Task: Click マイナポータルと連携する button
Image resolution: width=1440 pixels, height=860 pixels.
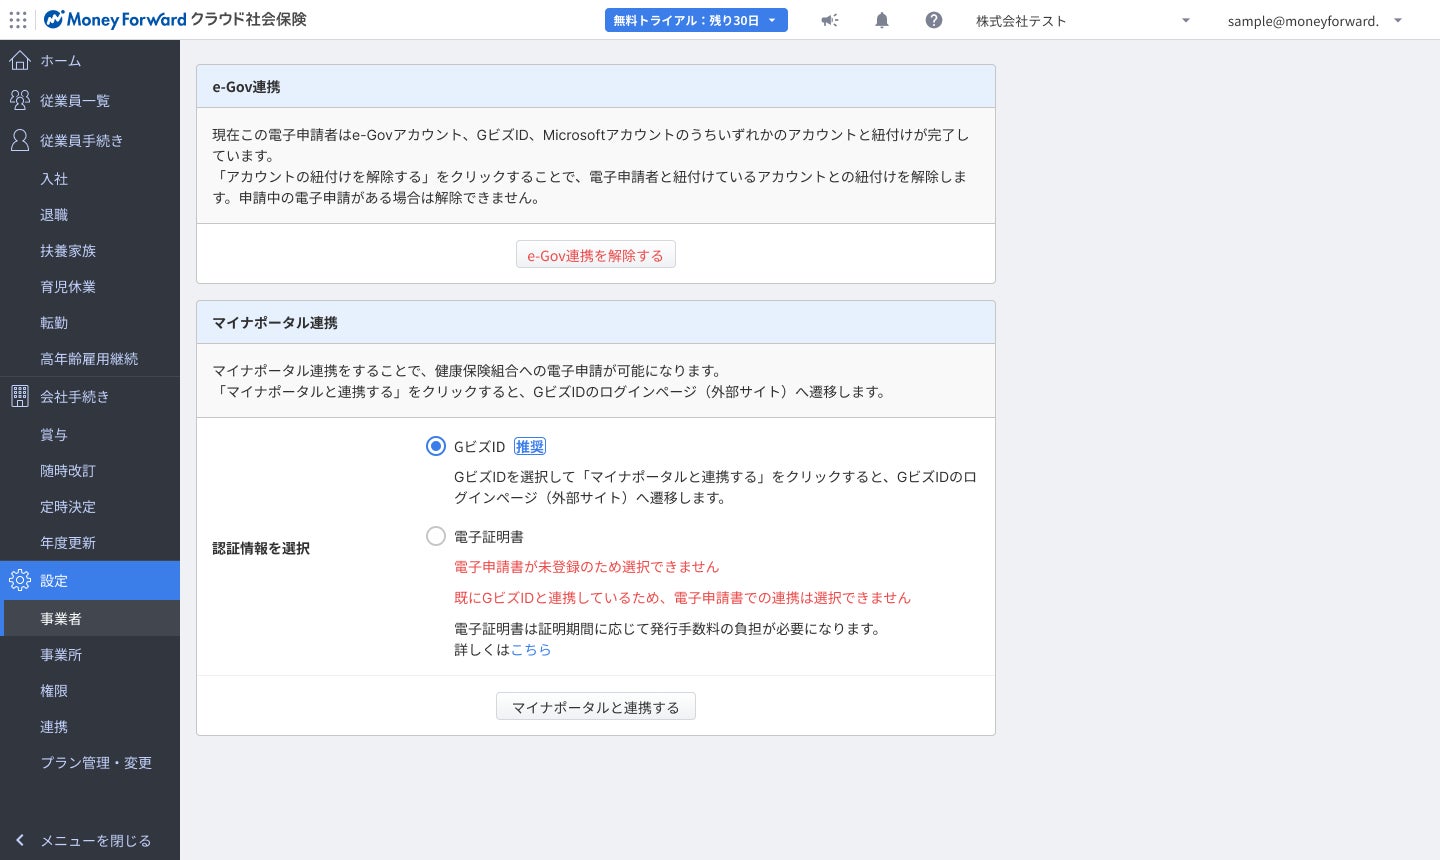Action: [x=595, y=707]
